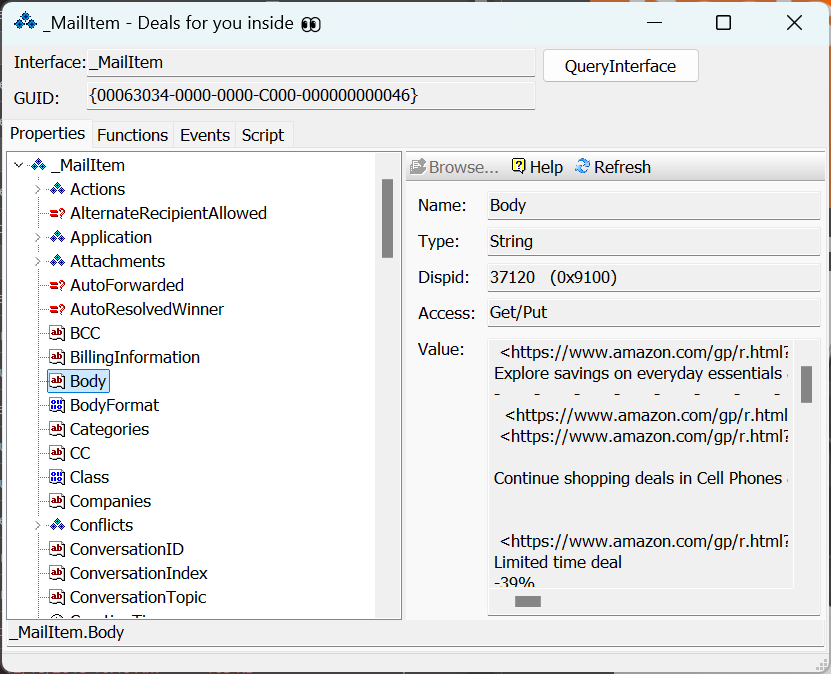The height and width of the screenshot is (674, 831).
Task: Collapse the _MailItem root node
Action: [19, 165]
